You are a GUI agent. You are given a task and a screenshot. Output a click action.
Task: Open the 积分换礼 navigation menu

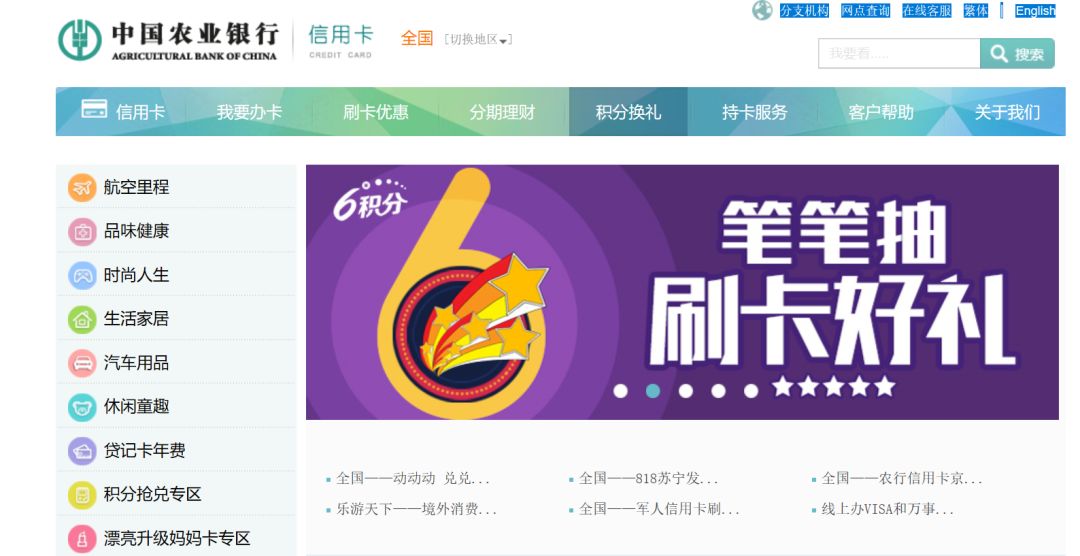point(628,112)
